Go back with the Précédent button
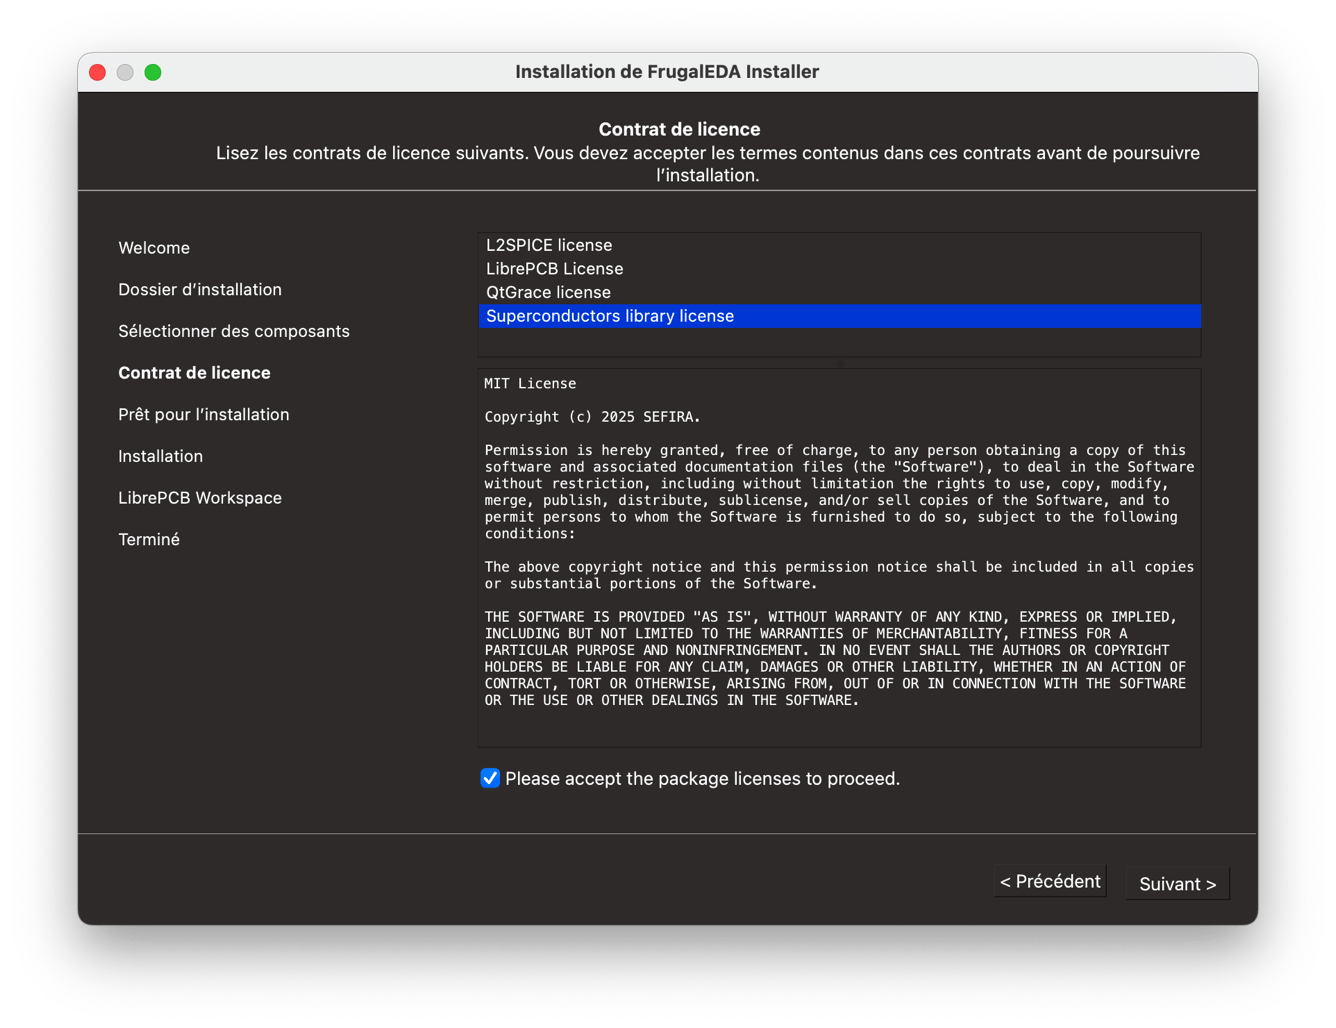Viewport: 1336px width, 1028px height. click(1050, 881)
